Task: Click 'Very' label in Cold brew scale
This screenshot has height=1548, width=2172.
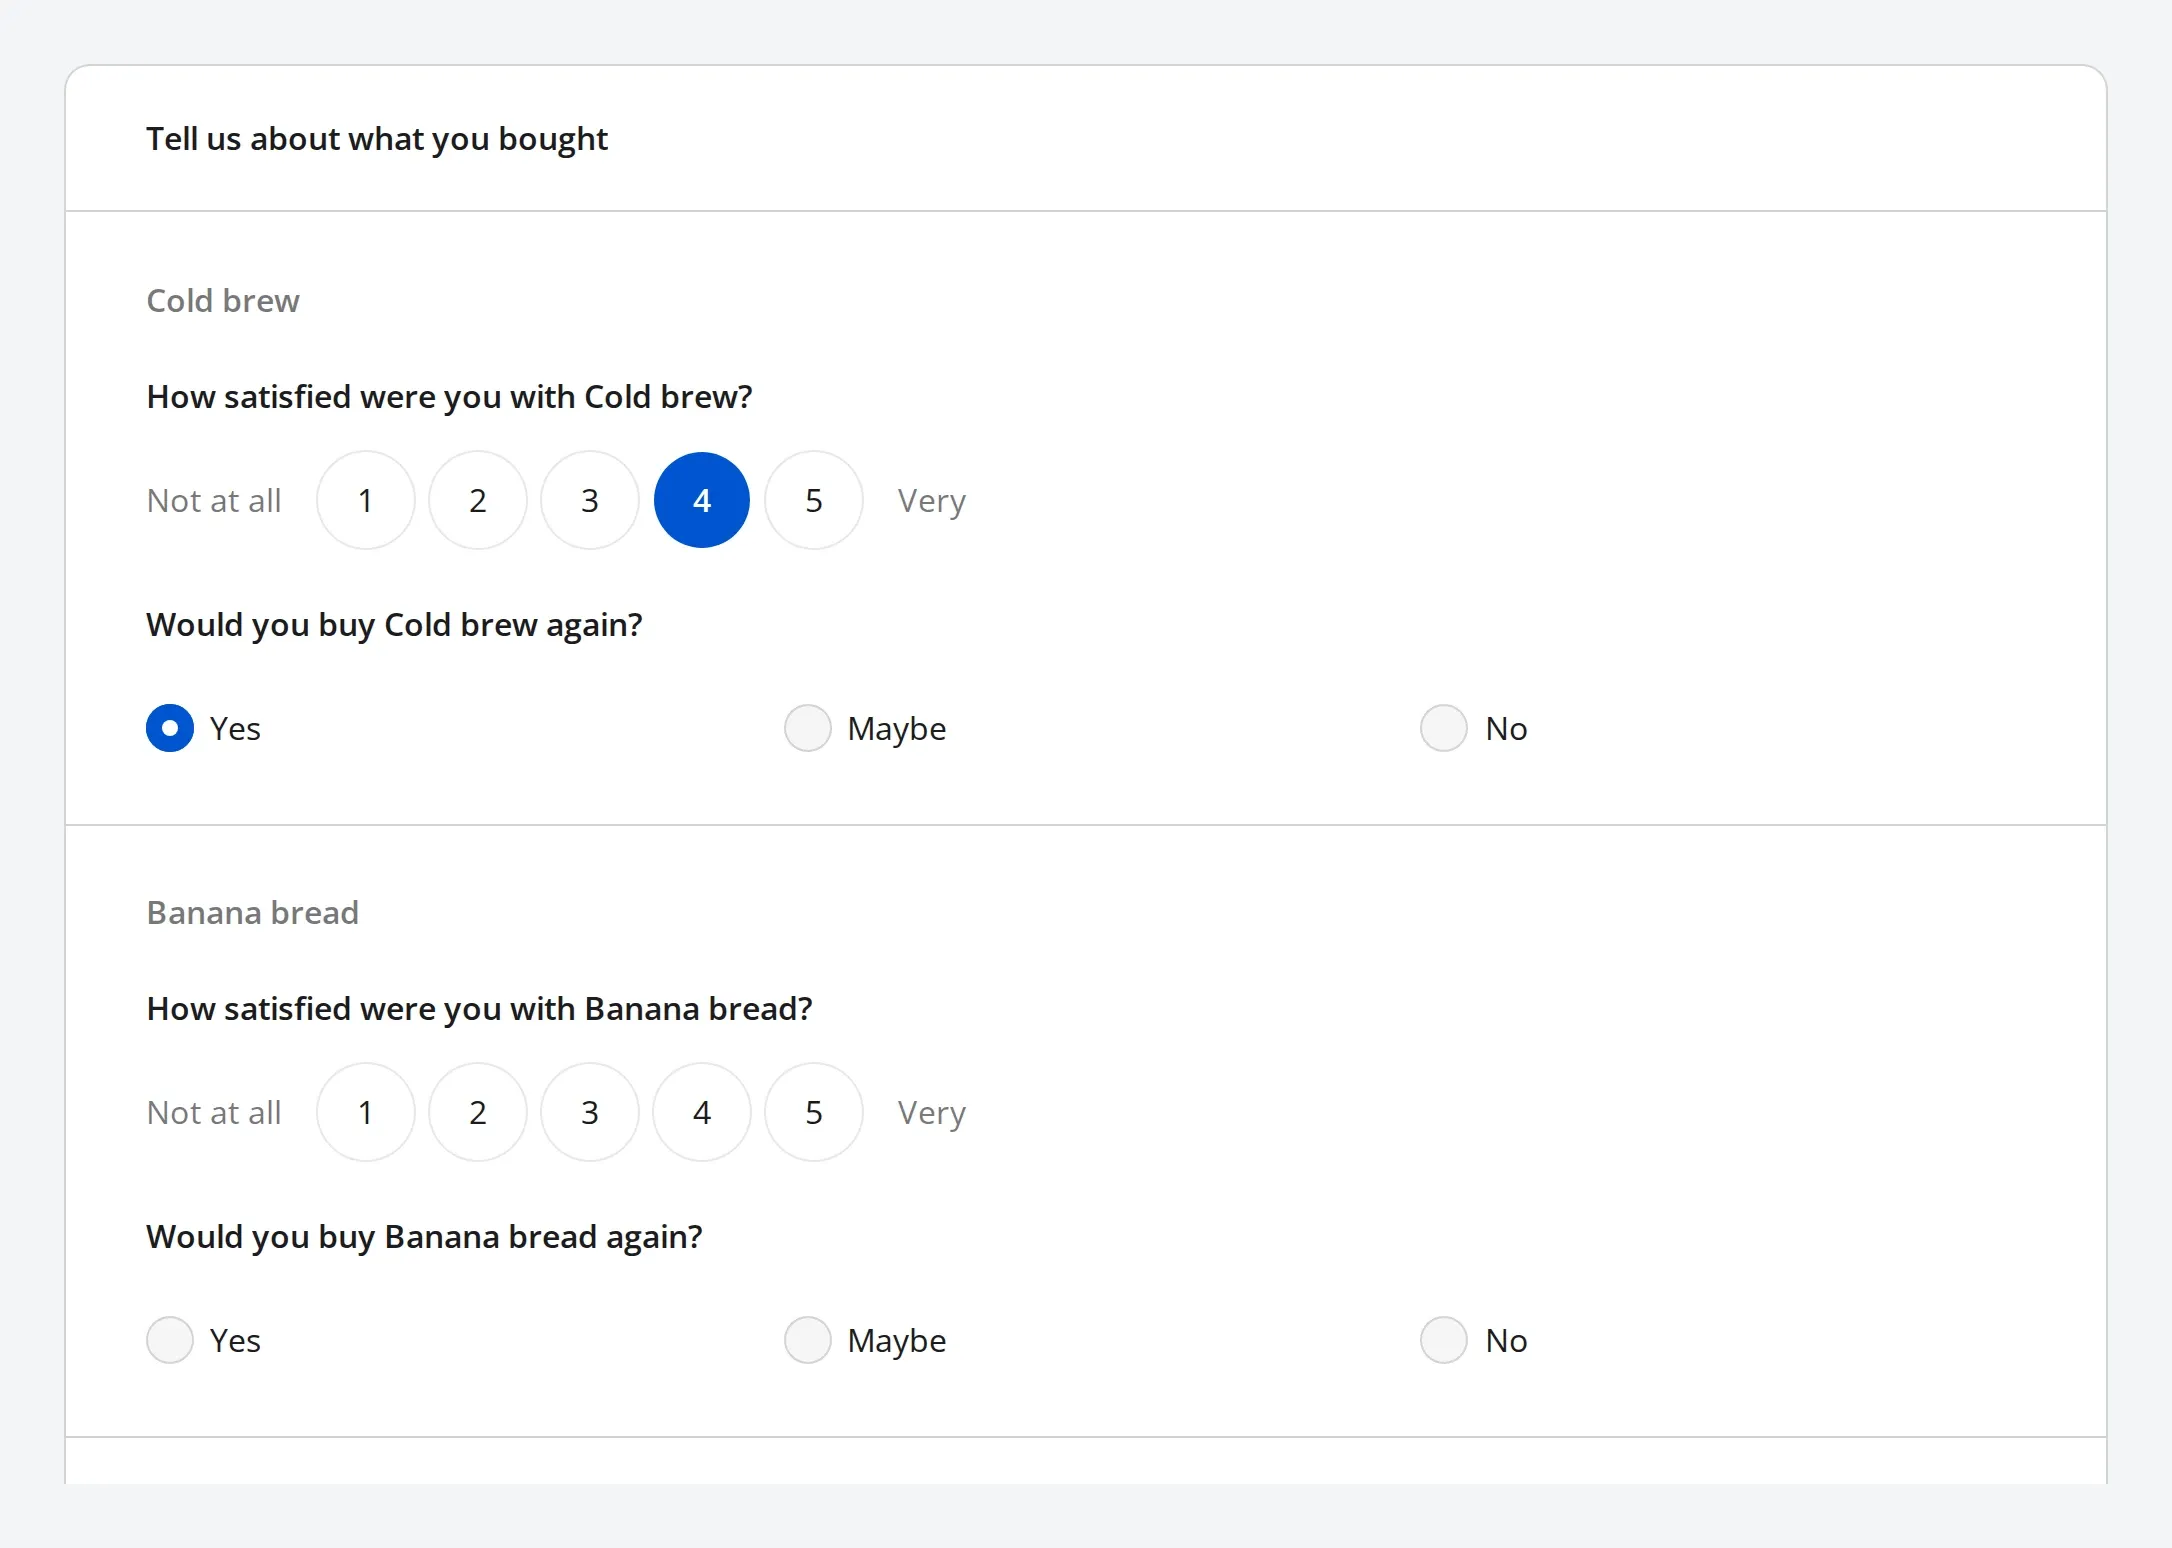Action: pyautogui.click(x=932, y=501)
